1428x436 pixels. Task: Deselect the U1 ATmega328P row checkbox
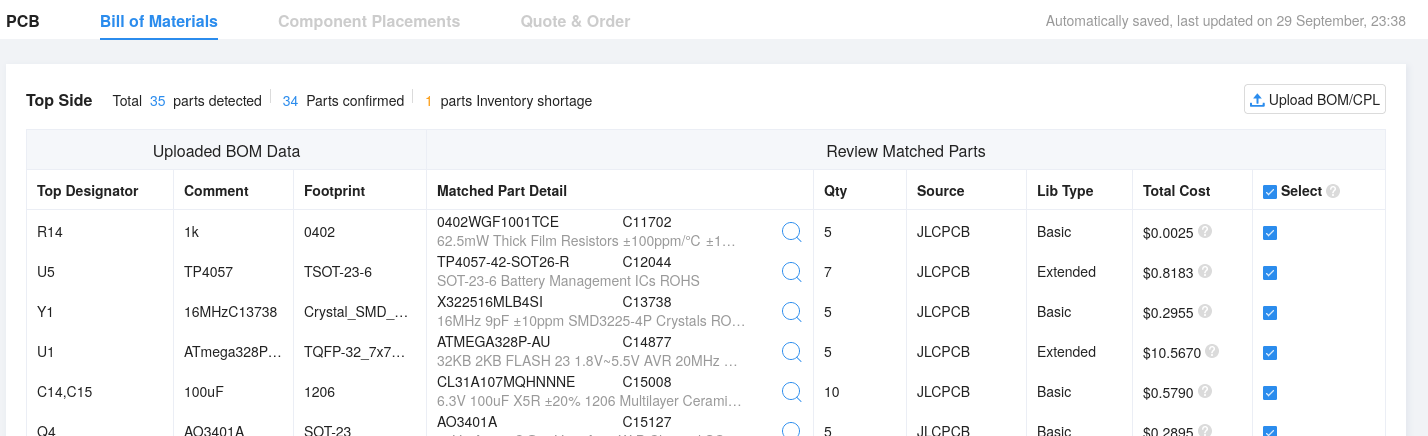(x=1270, y=353)
